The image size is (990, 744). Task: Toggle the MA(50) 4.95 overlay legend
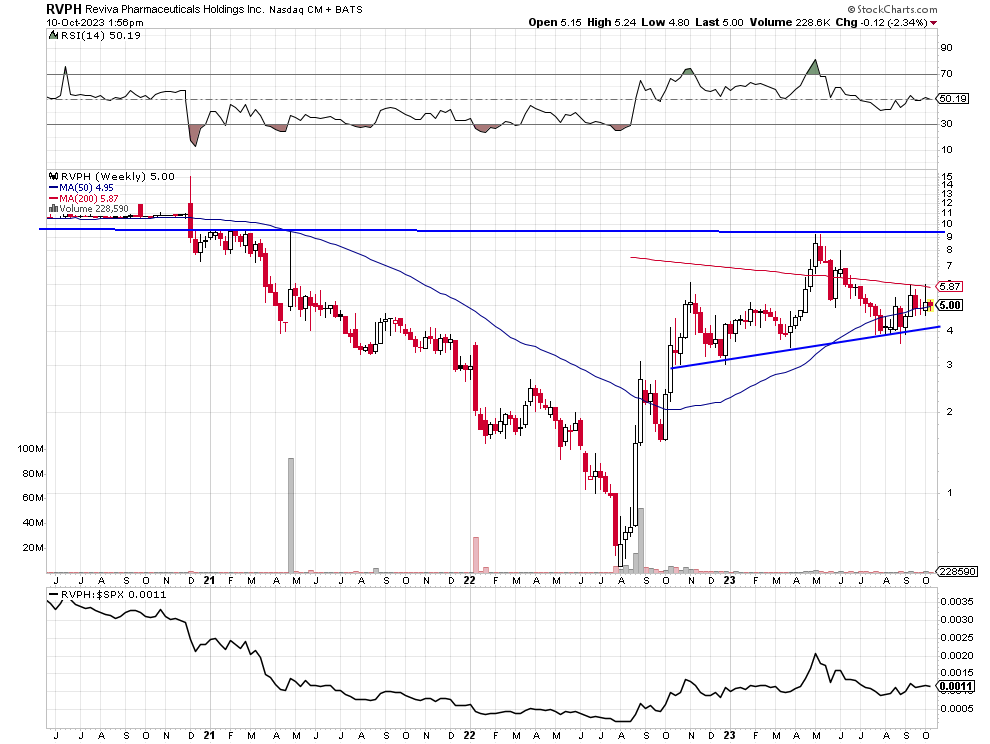[86, 186]
